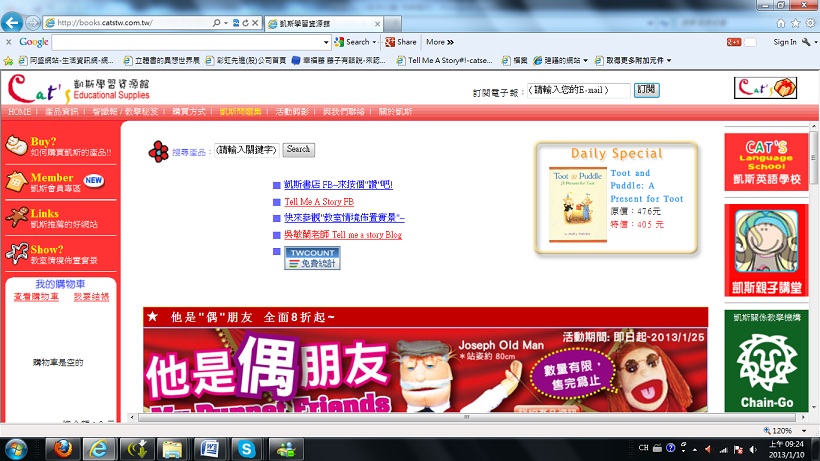
Task: Open the Tell Me A Story FB link
Action: [x=319, y=201]
